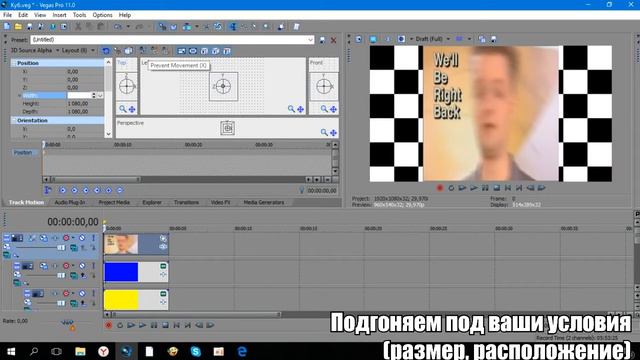Open track 1 automation settings dropdown arrow
The image size is (640, 360).
[73, 238]
